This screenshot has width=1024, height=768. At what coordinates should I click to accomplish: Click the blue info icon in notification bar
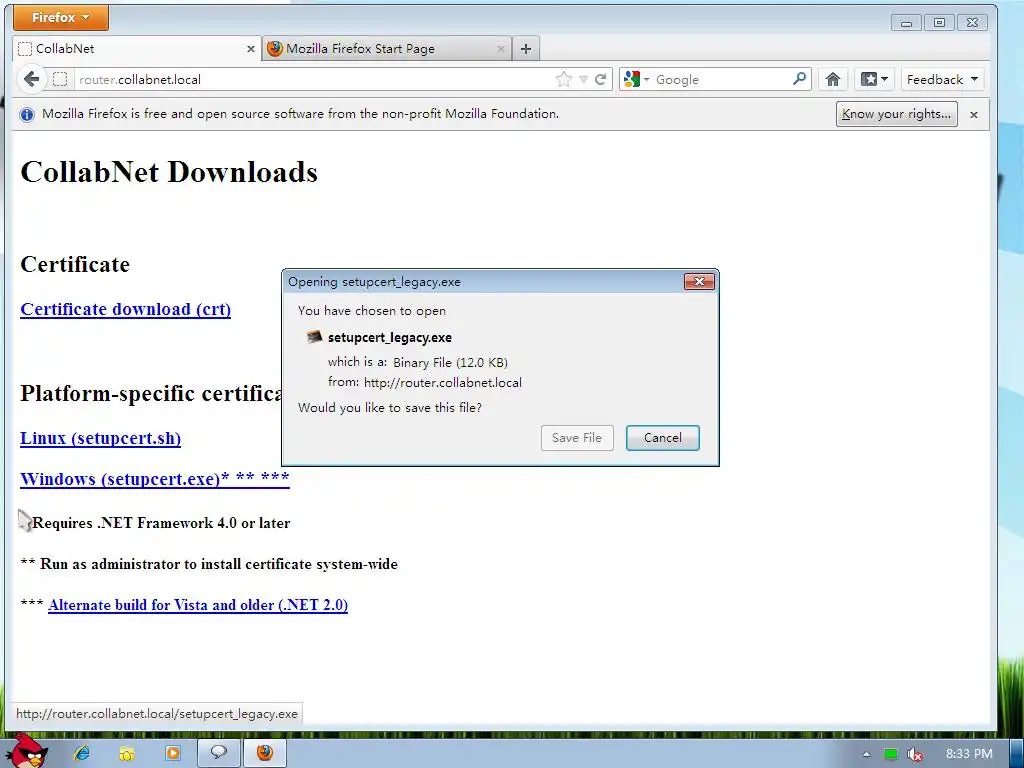click(27, 114)
